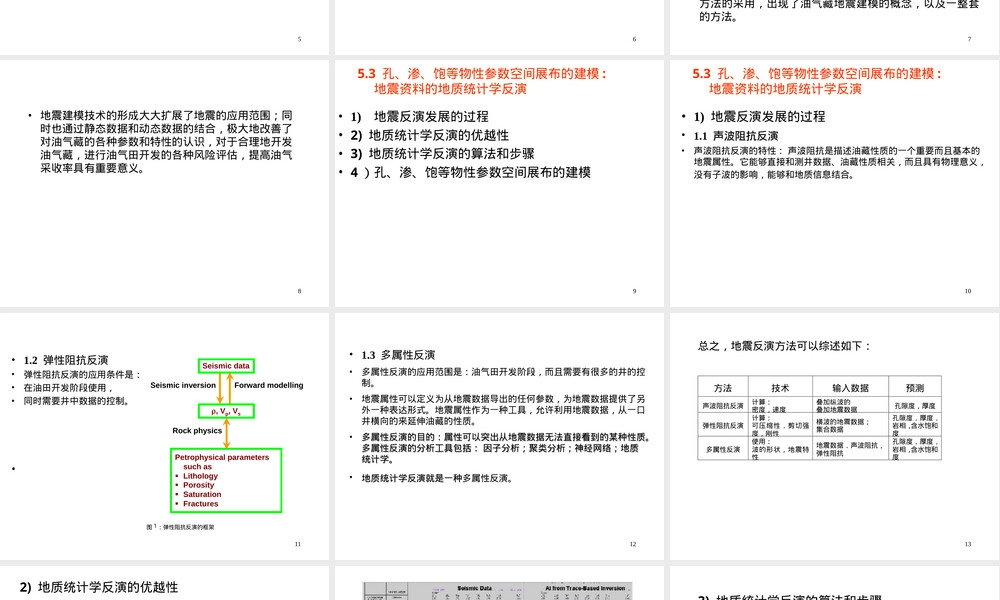The height and width of the screenshot is (600, 1000).
Task: Click table header '输入数据'
Action: click(850, 388)
